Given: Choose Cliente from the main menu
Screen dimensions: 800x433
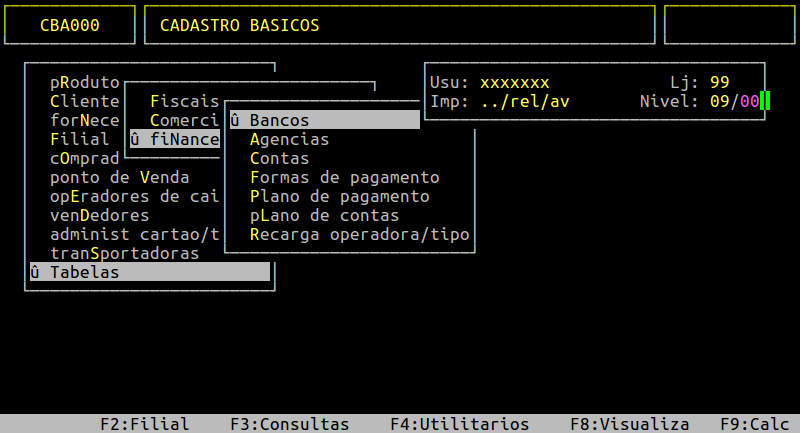Looking at the screenshot, I should (84, 101).
